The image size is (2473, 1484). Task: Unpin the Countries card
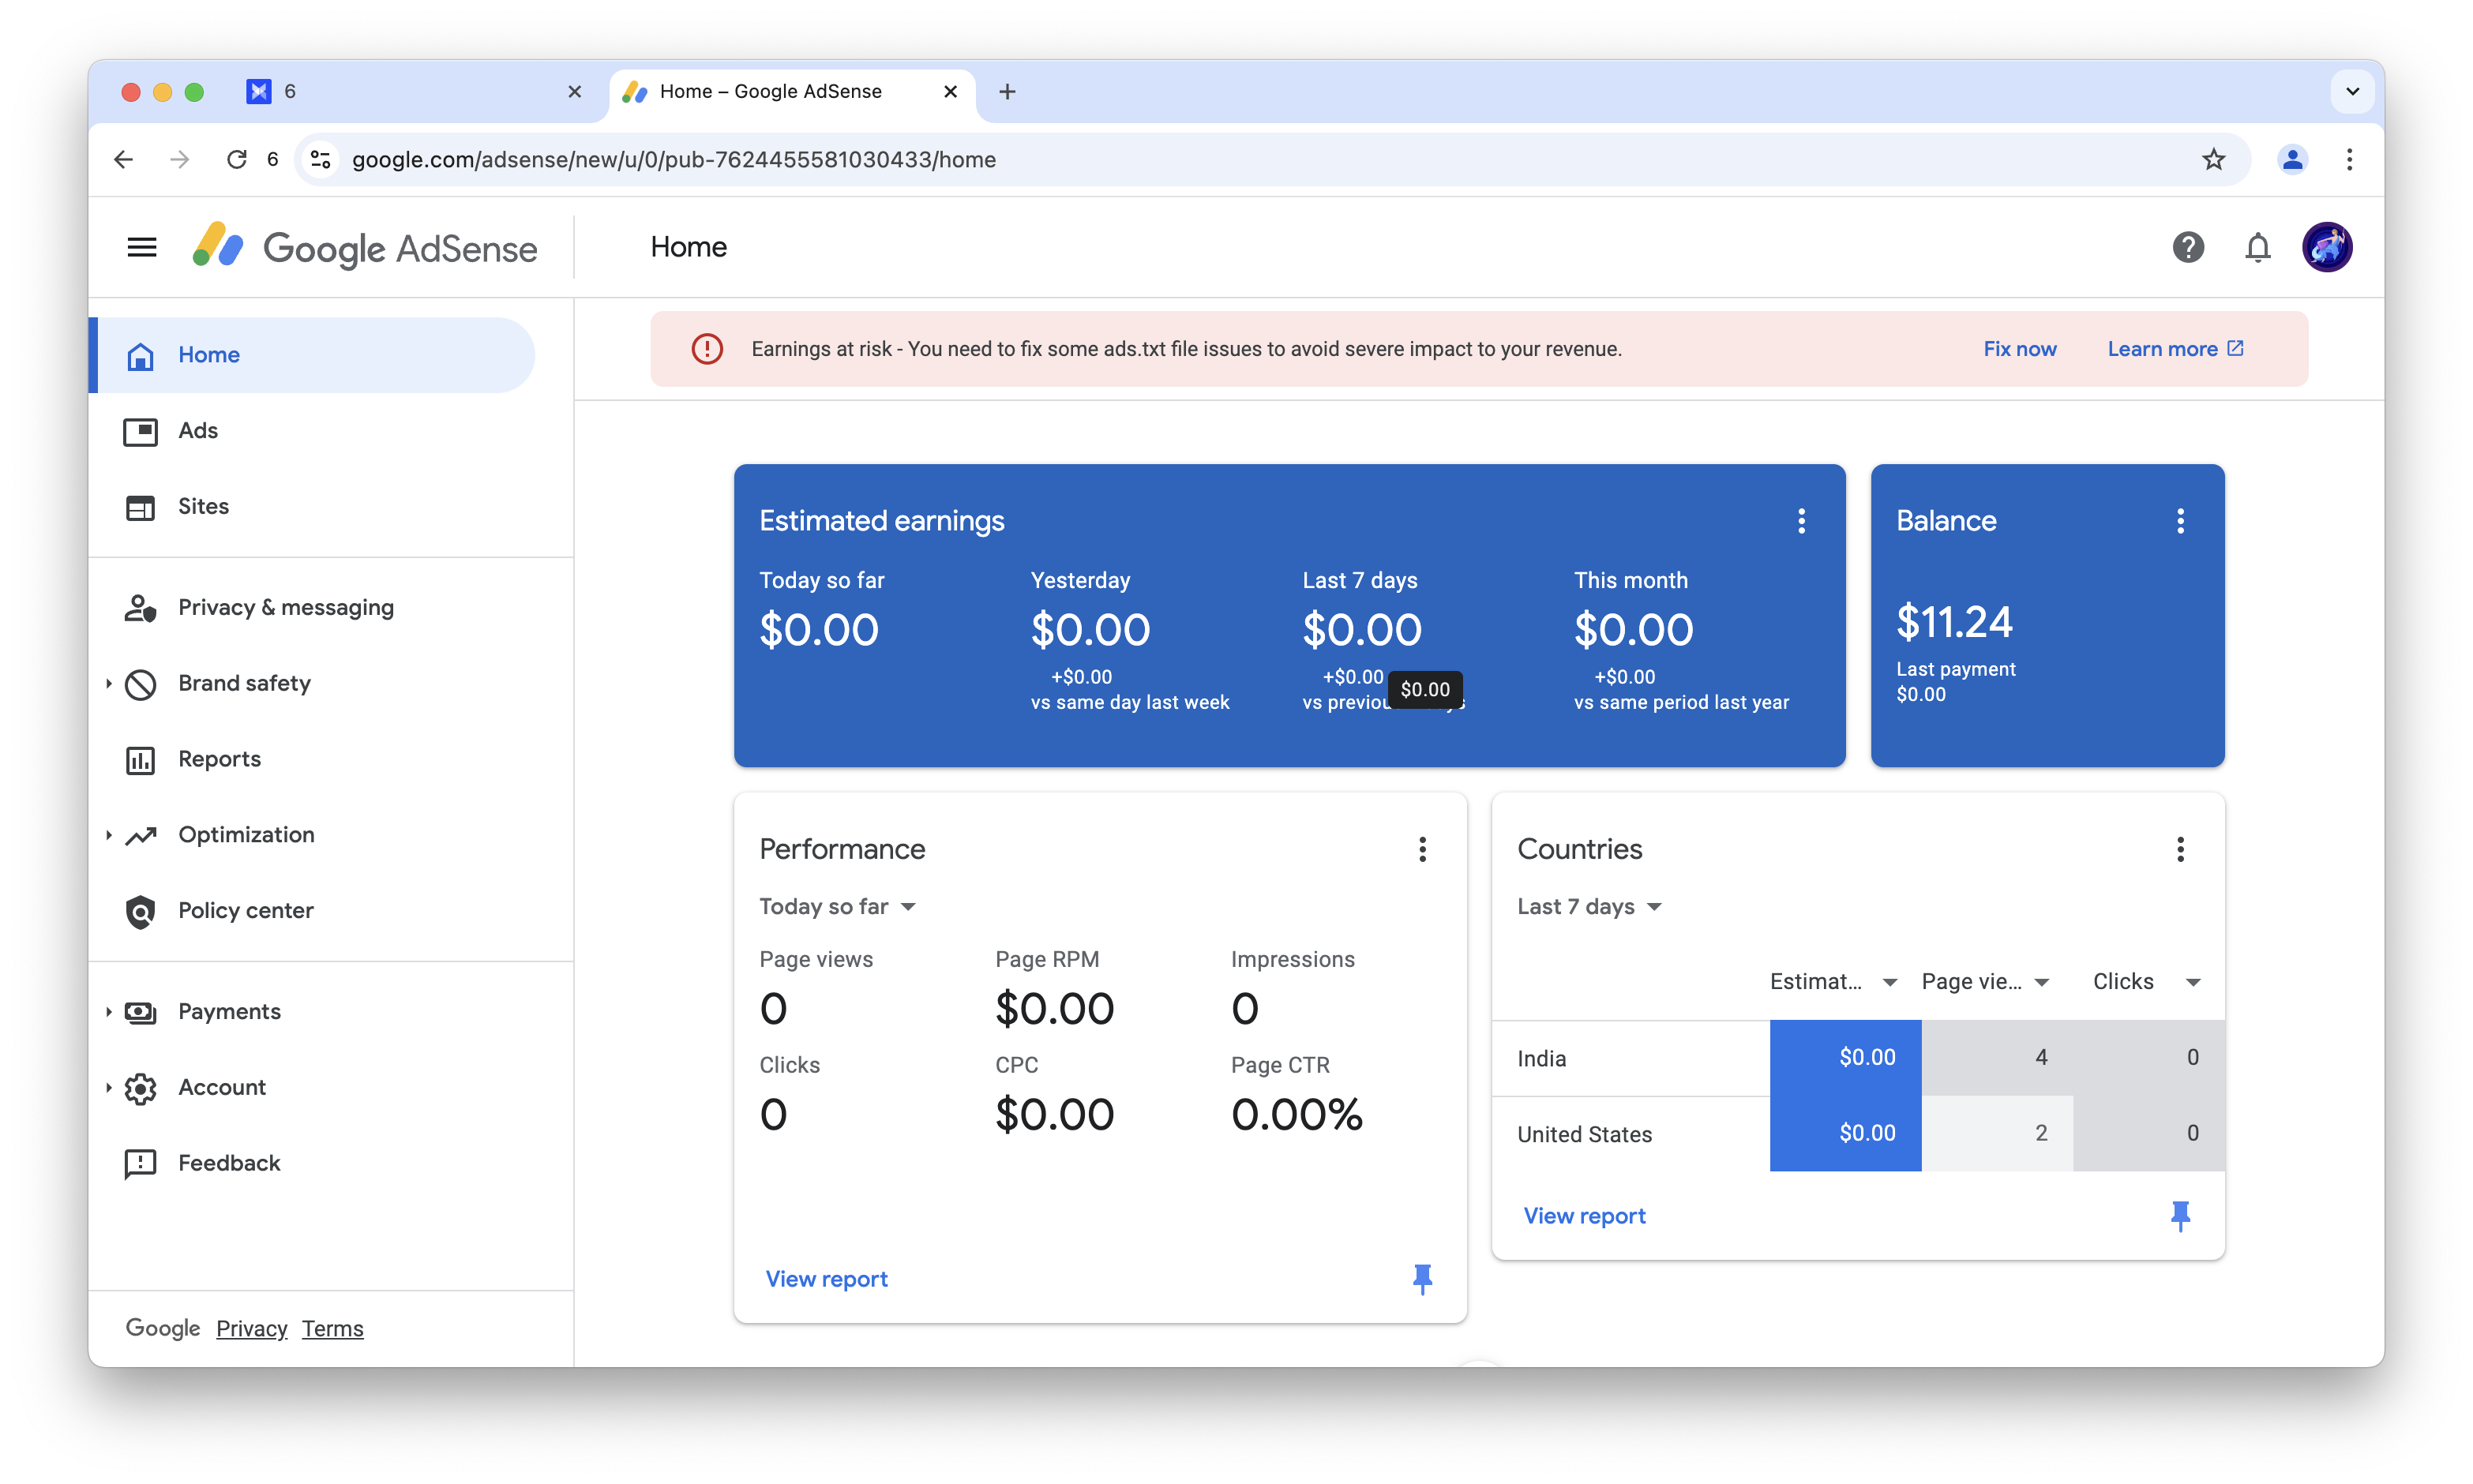tap(2180, 1215)
